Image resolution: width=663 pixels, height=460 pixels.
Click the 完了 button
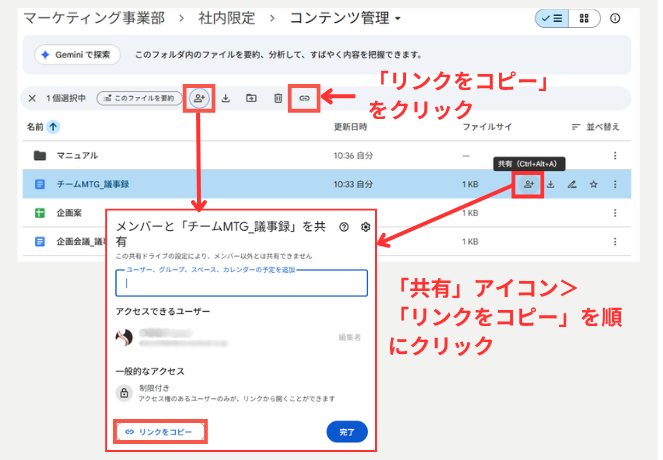coord(347,432)
